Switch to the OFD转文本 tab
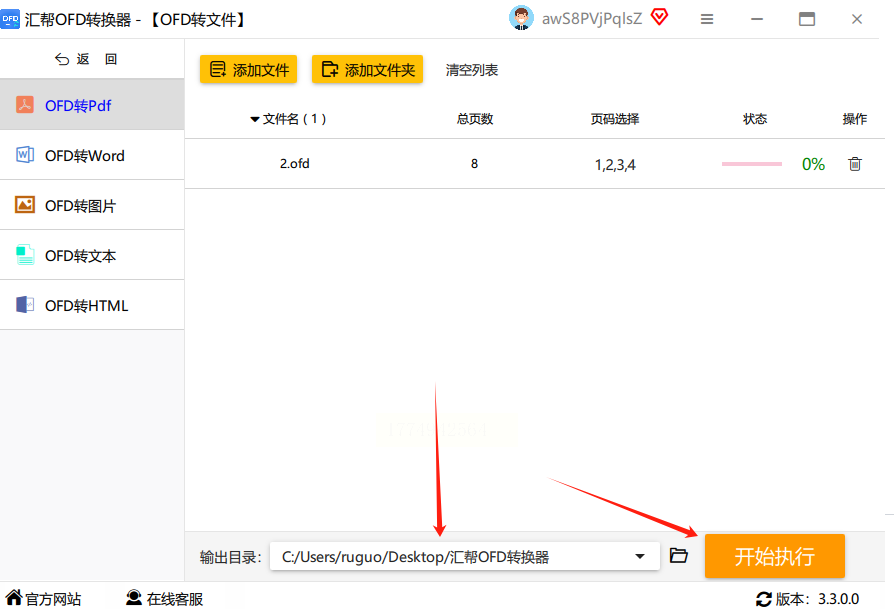 coord(92,255)
